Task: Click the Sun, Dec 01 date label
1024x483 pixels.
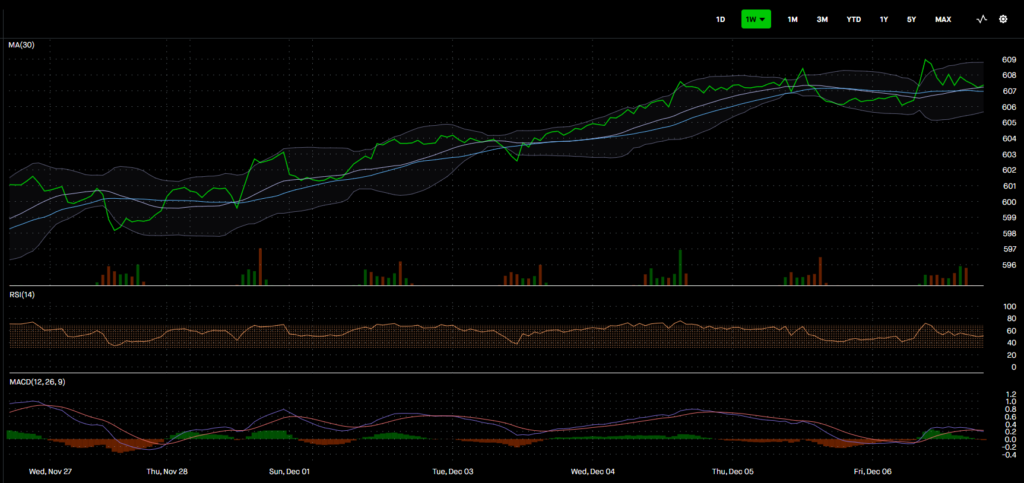Action: tap(289, 471)
